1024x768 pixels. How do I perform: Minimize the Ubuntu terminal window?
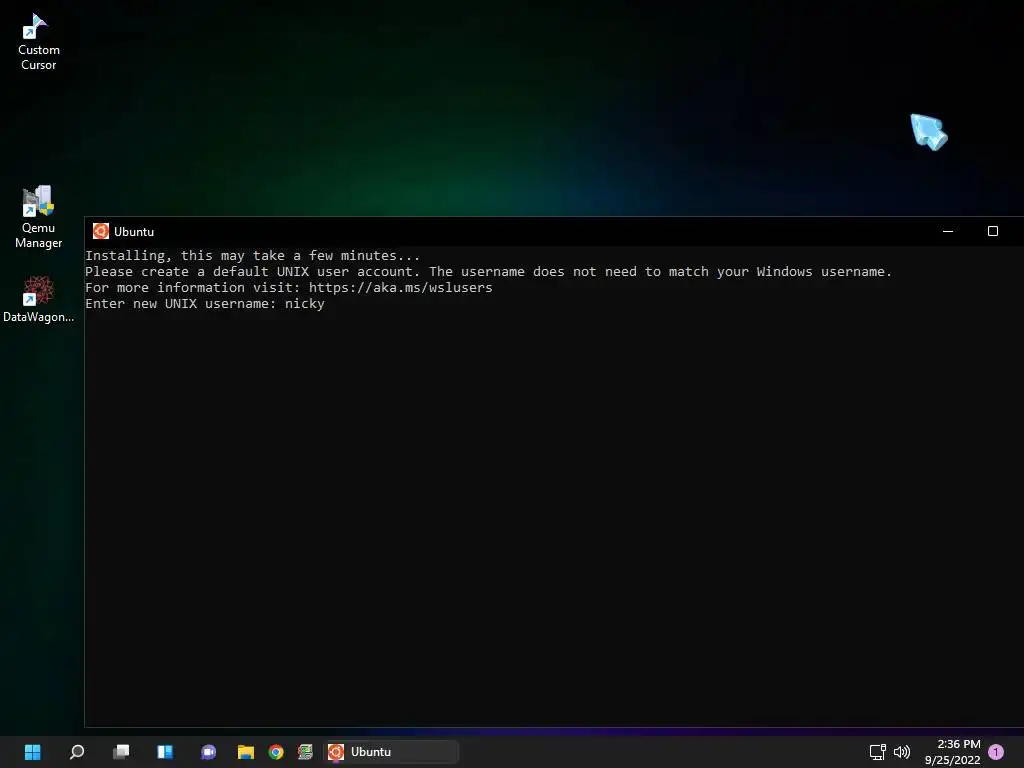pos(948,231)
